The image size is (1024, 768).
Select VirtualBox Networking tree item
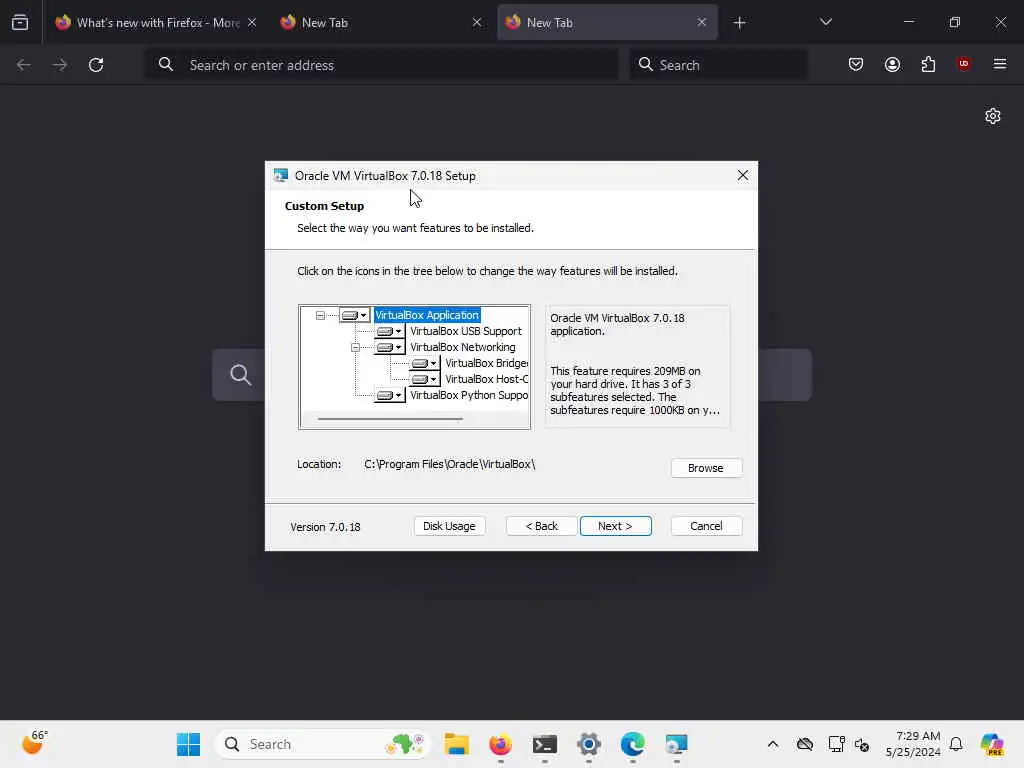tap(462, 347)
